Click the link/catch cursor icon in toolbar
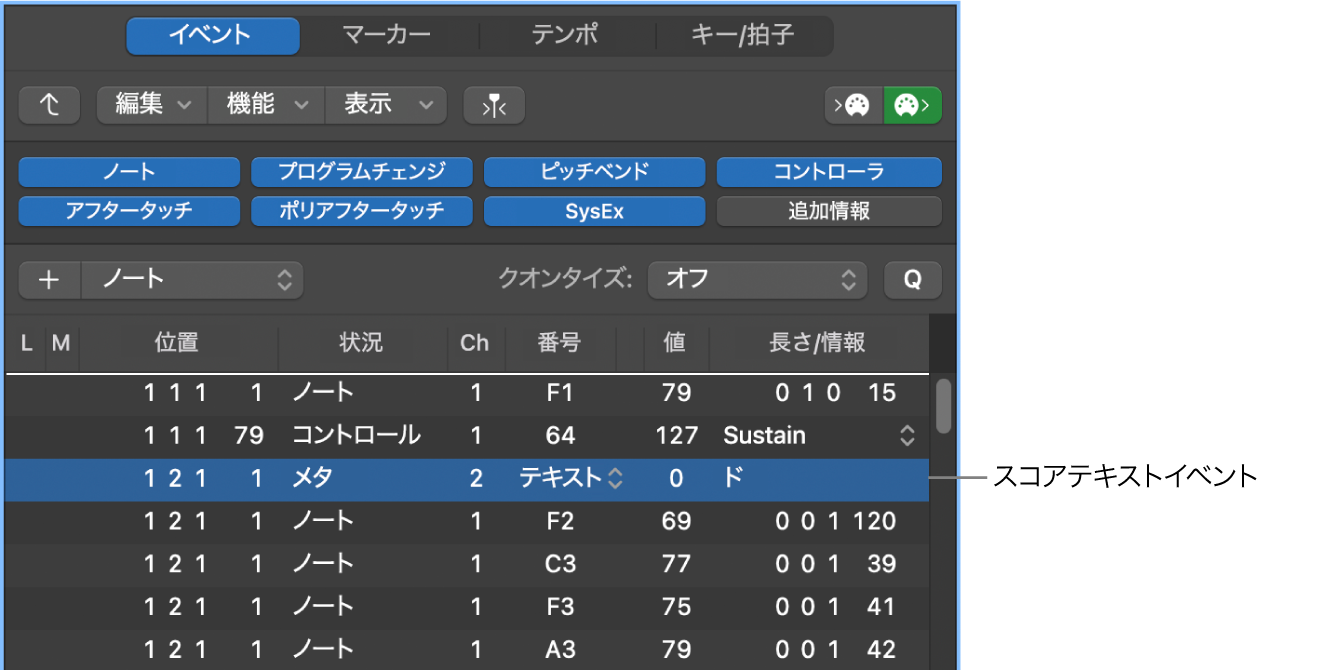The height and width of the screenshot is (670, 1319). 493,104
